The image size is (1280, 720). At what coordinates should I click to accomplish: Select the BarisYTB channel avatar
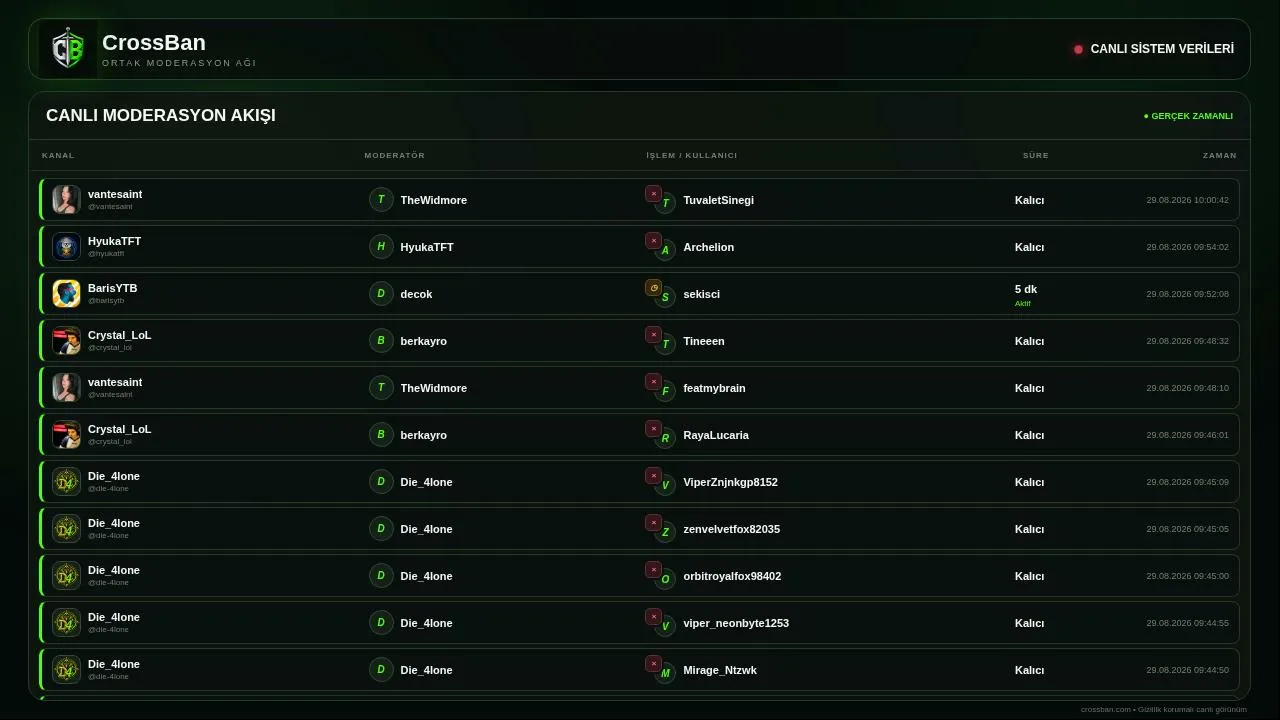coord(66,293)
